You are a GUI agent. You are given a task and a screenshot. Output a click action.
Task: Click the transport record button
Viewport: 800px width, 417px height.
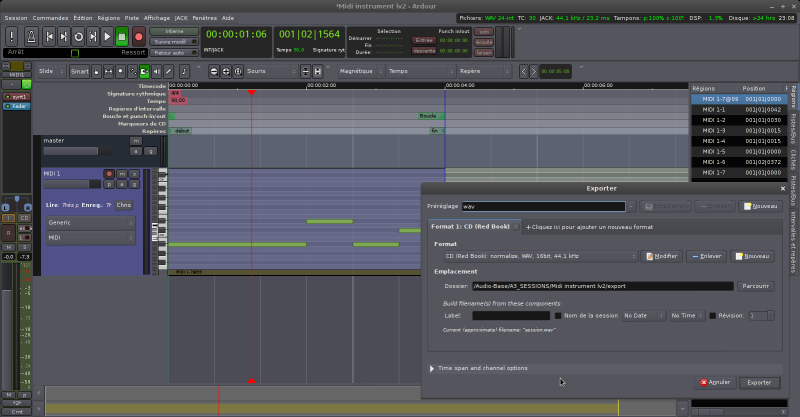139,37
